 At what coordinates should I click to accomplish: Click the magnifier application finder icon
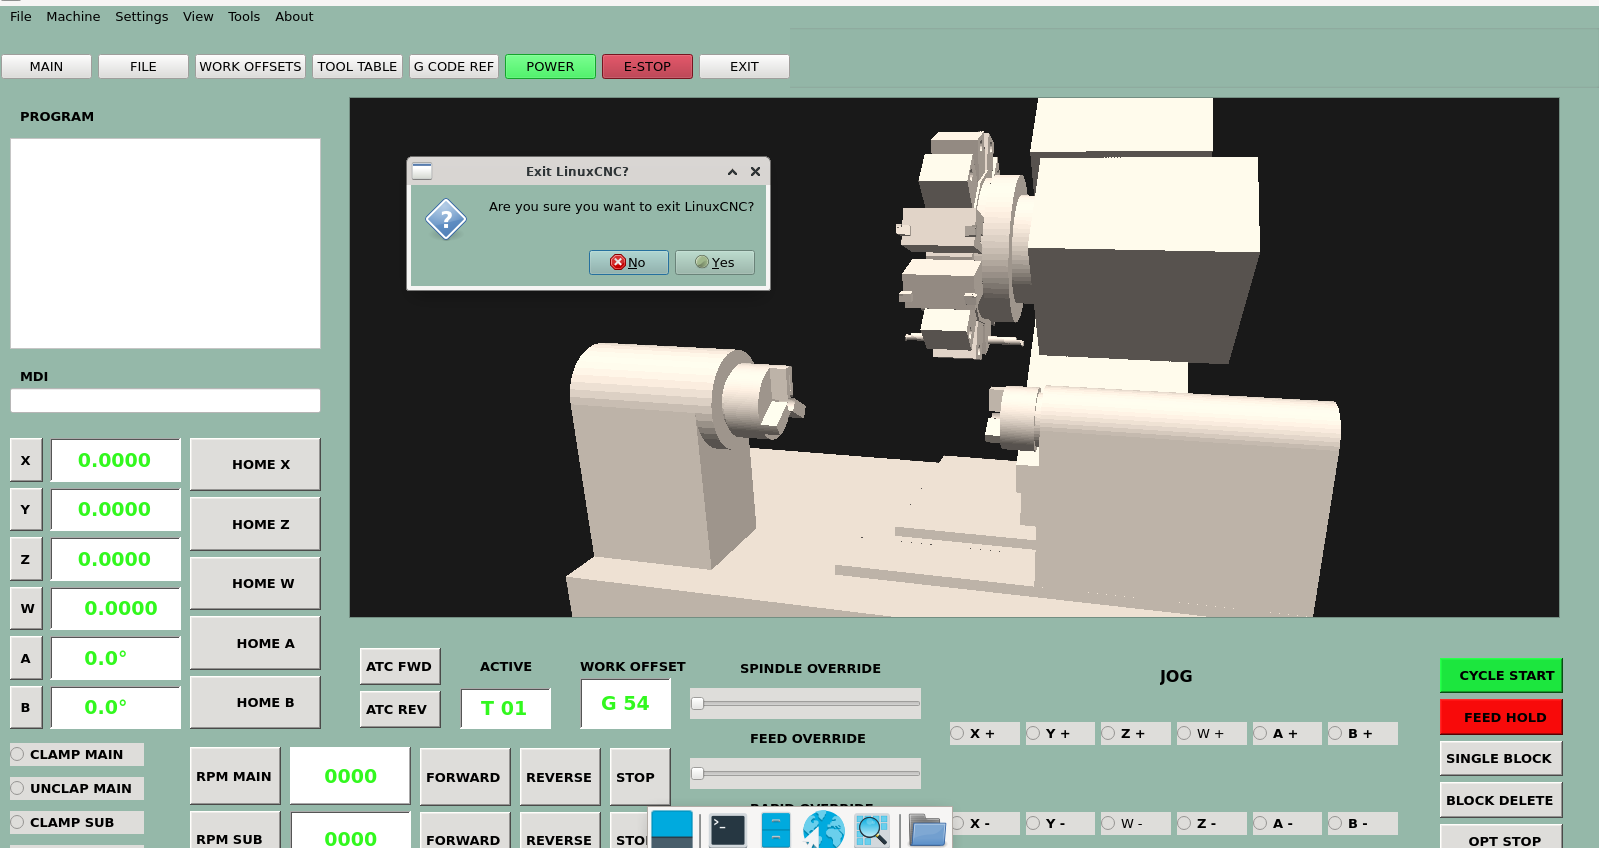[872, 830]
